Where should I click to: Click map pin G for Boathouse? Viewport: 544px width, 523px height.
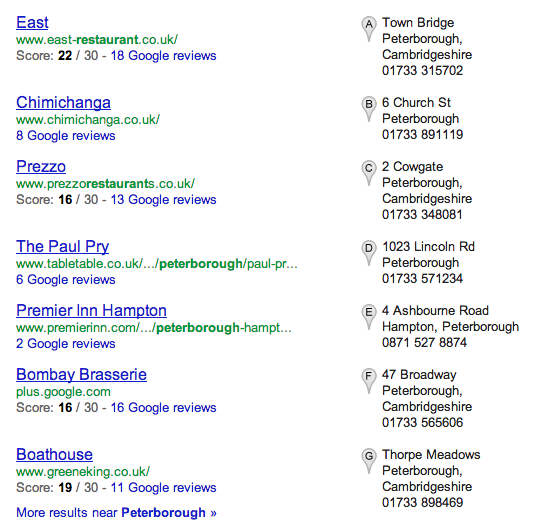pos(368,461)
